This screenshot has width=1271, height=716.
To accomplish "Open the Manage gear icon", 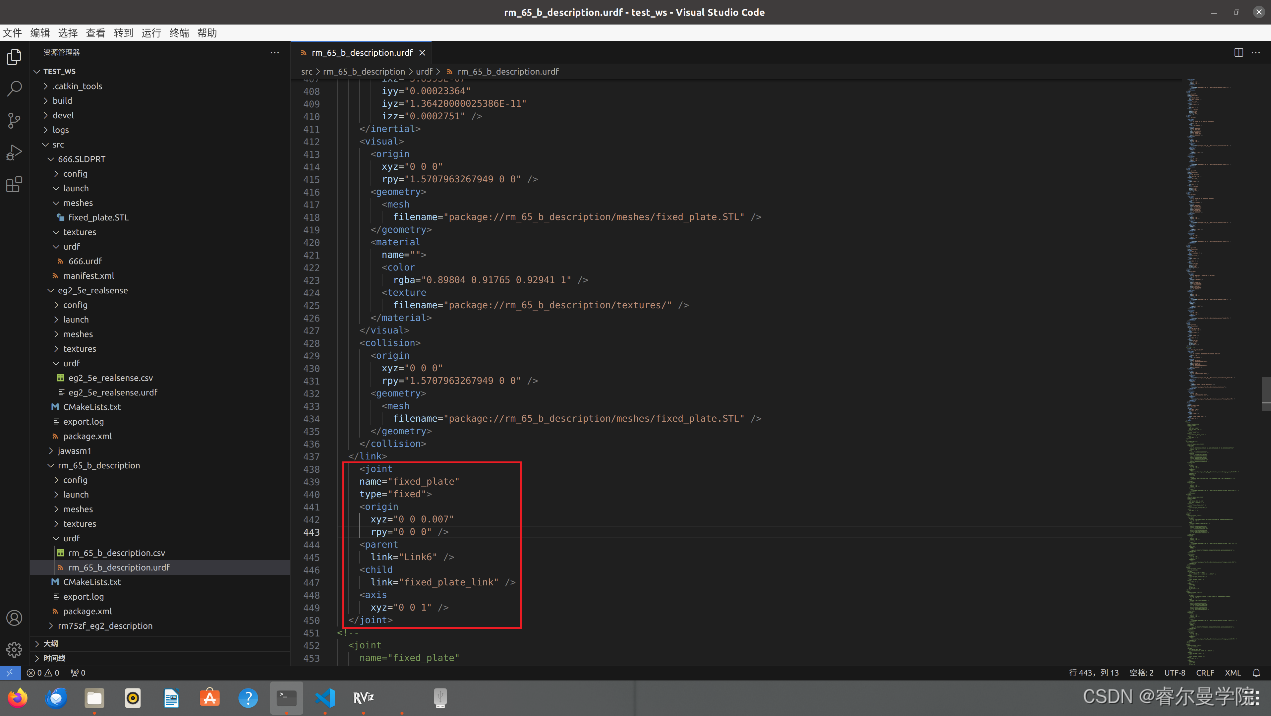I will point(14,650).
